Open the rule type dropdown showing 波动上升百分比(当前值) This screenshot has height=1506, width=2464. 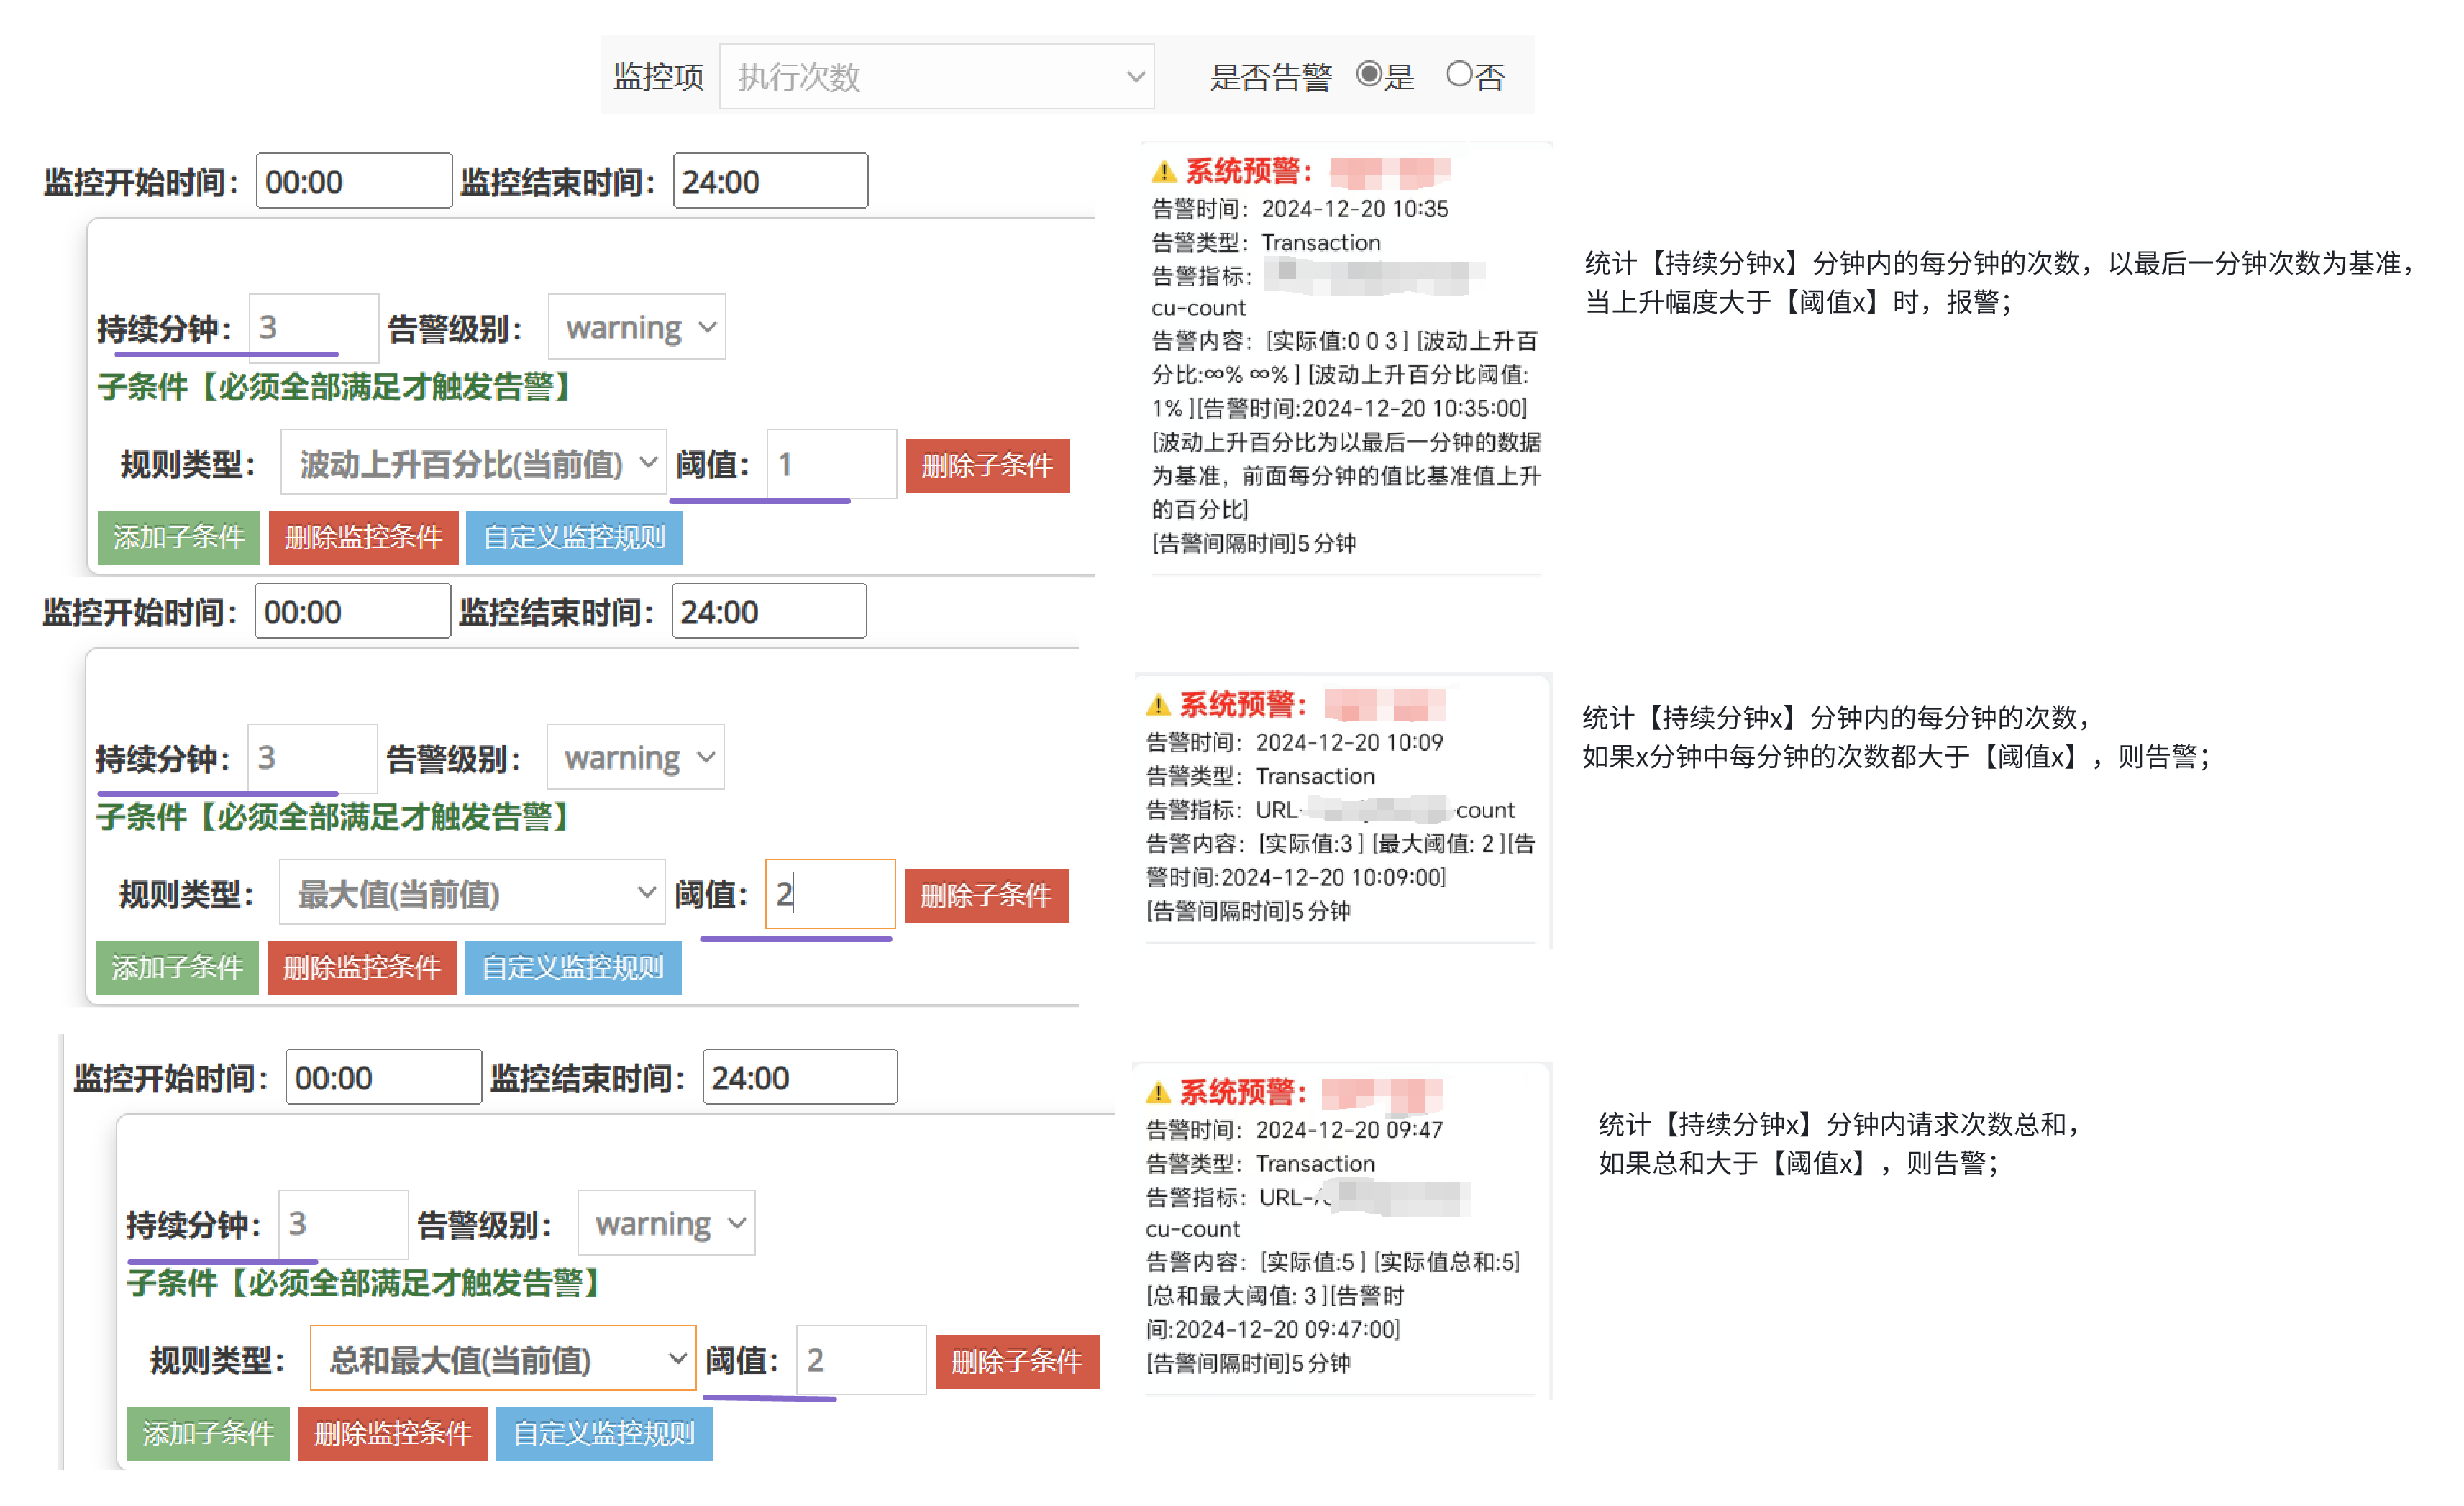pos(473,463)
